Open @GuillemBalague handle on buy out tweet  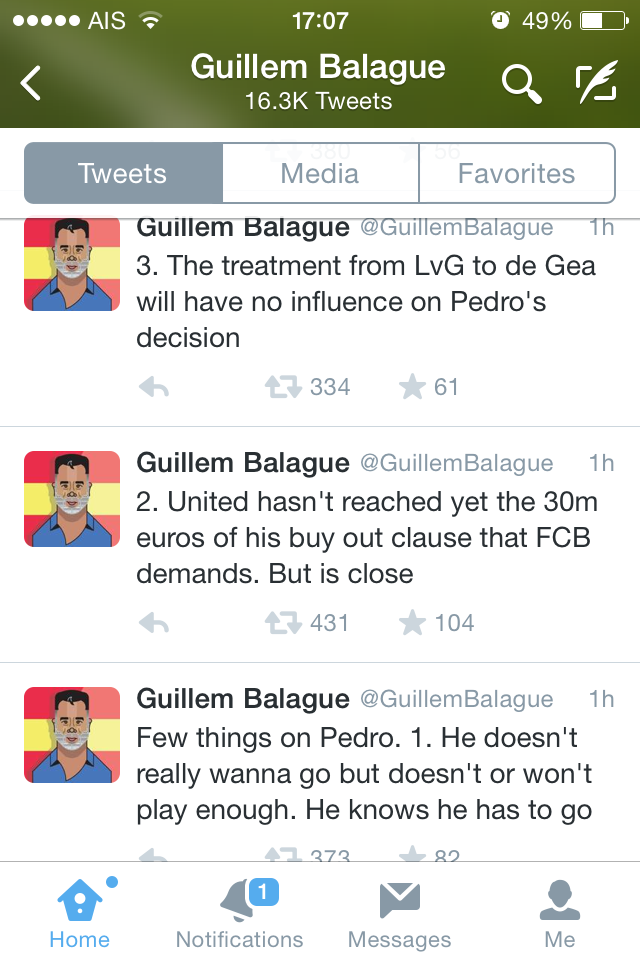[x=456, y=463]
